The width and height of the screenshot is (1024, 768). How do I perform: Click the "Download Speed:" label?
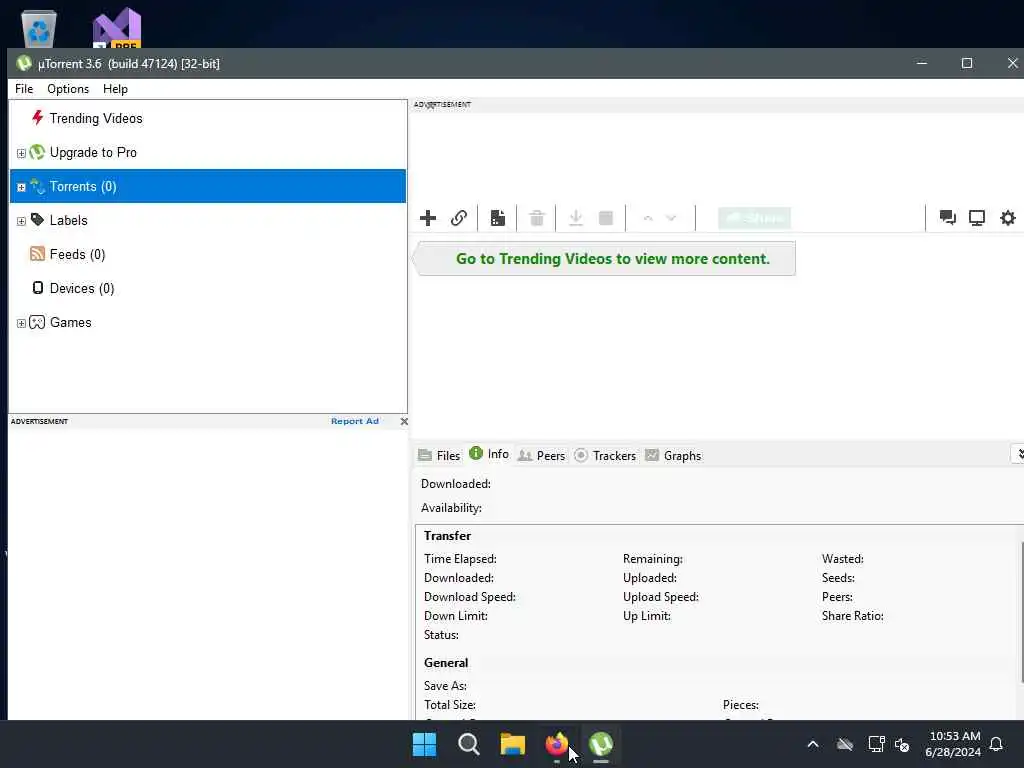pos(470,597)
